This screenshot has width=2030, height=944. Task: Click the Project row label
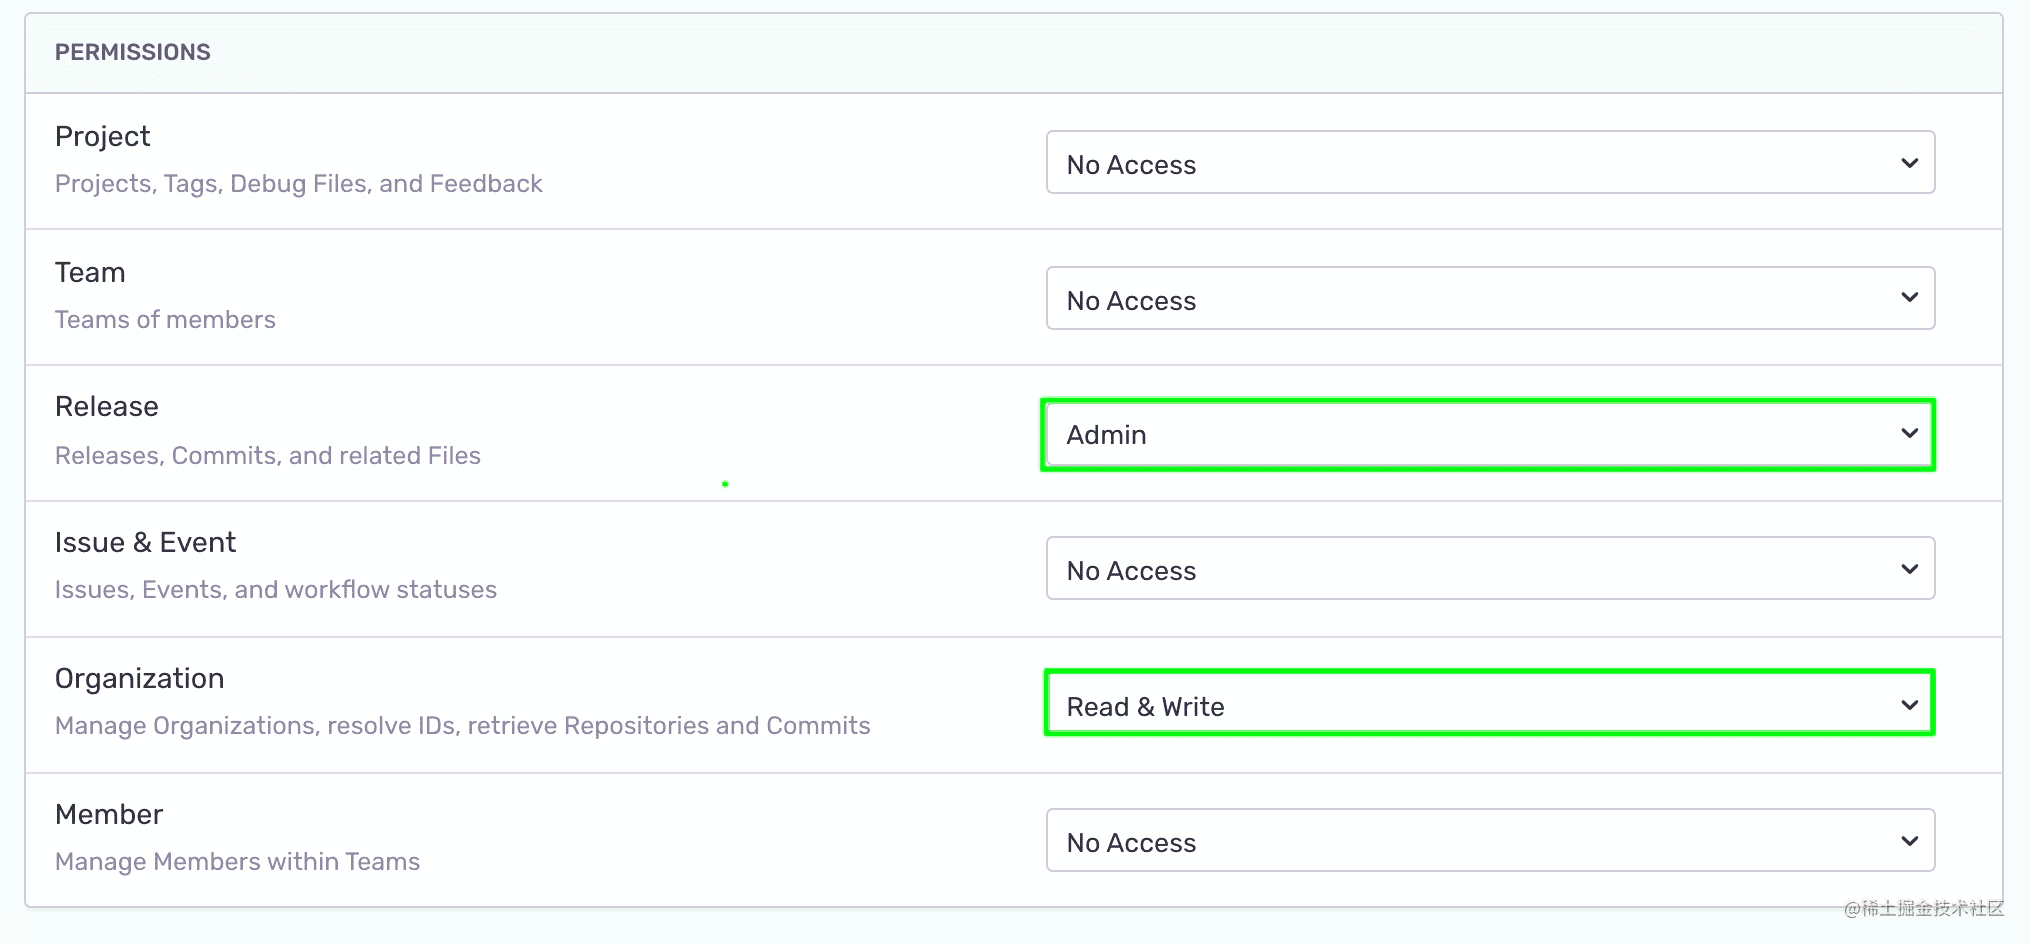[x=102, y=136]
